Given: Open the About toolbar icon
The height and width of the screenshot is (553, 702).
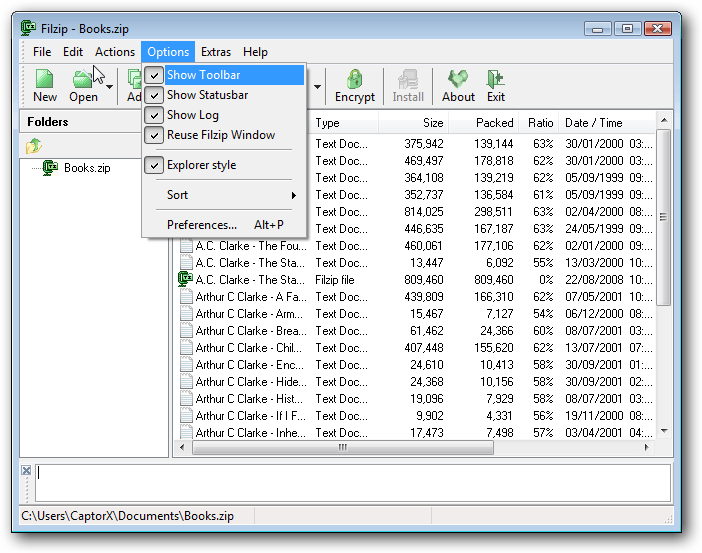Looking at the screenshot, I should 458,79.
